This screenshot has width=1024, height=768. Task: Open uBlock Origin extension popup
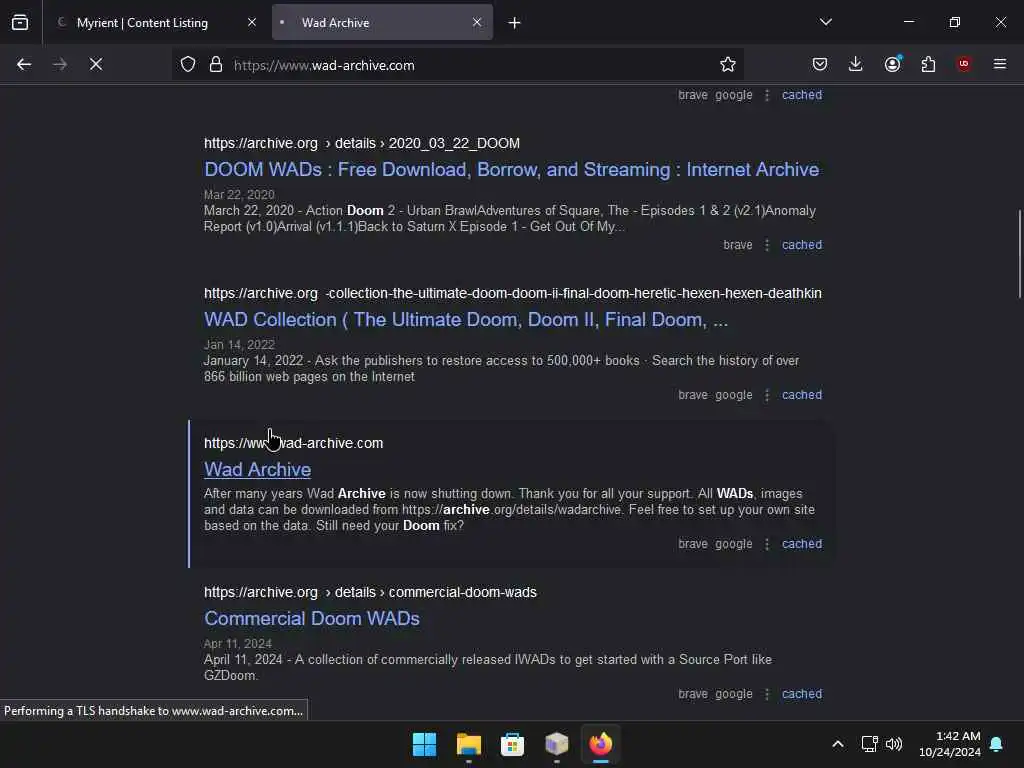[x=964, y=64]
